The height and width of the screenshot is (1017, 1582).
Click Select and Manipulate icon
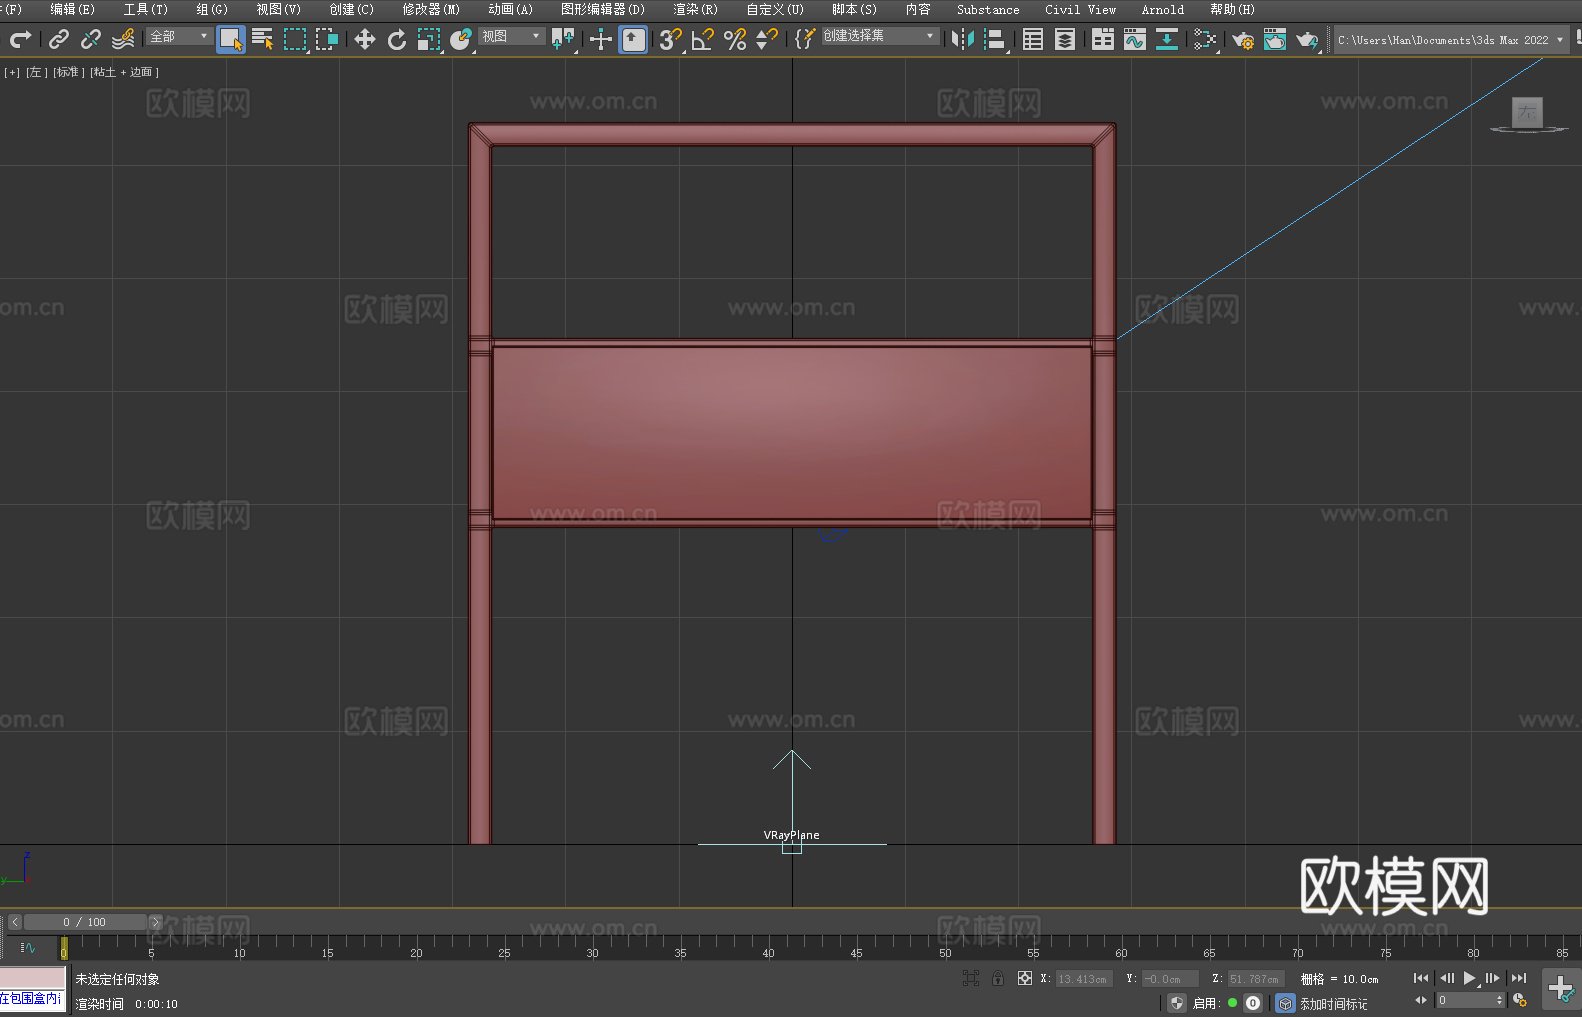click(x=600, y=40)
